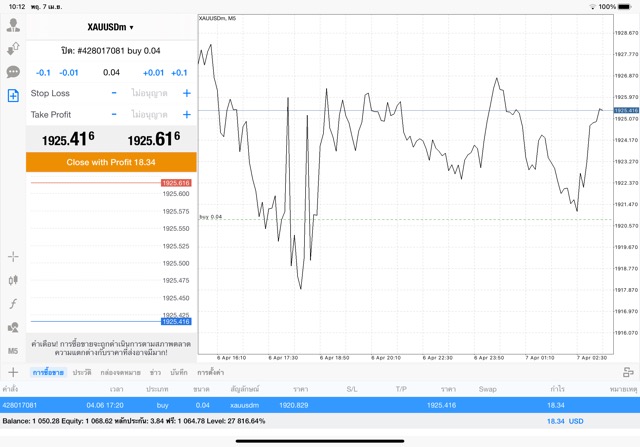Open the chat messages icon
The width and height of the screenshot is (640, 447).
pyautogui.click(x=13, y=72)
